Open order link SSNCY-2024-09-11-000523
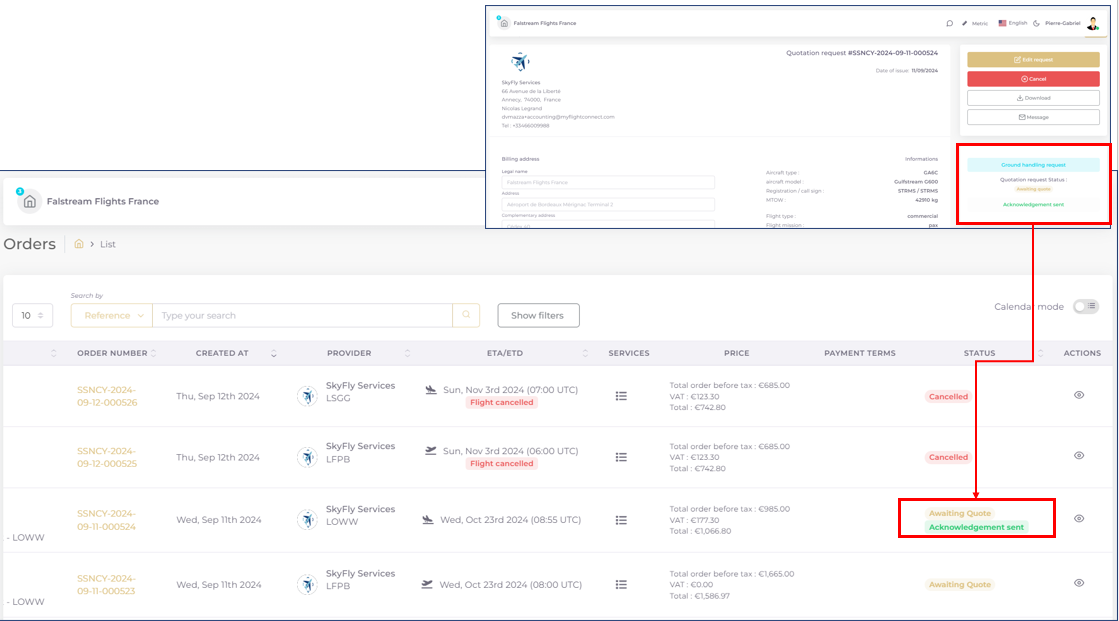The image size is (1119, 621). tap(107, 585)
